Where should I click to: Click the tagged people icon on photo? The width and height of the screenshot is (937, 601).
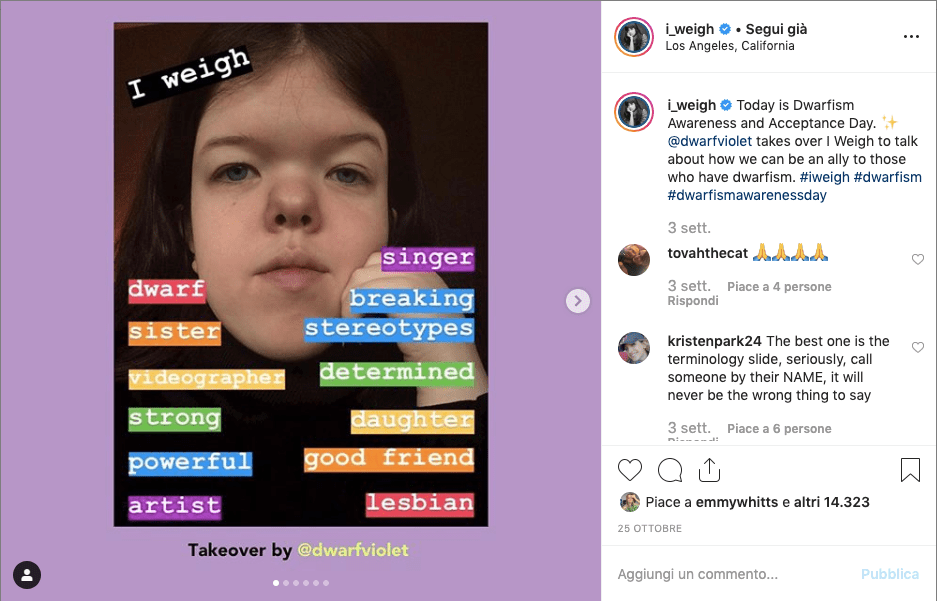click(27, 575)
